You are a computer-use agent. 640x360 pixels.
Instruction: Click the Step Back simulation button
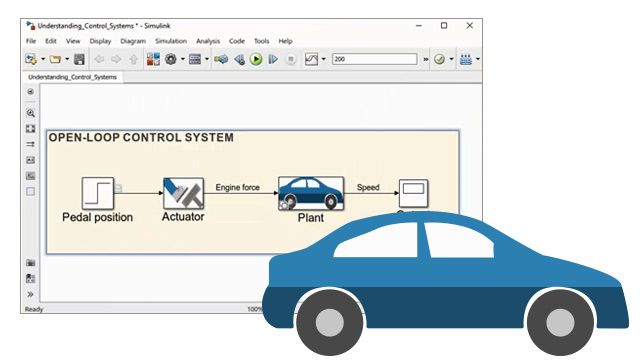coord(240,60)
